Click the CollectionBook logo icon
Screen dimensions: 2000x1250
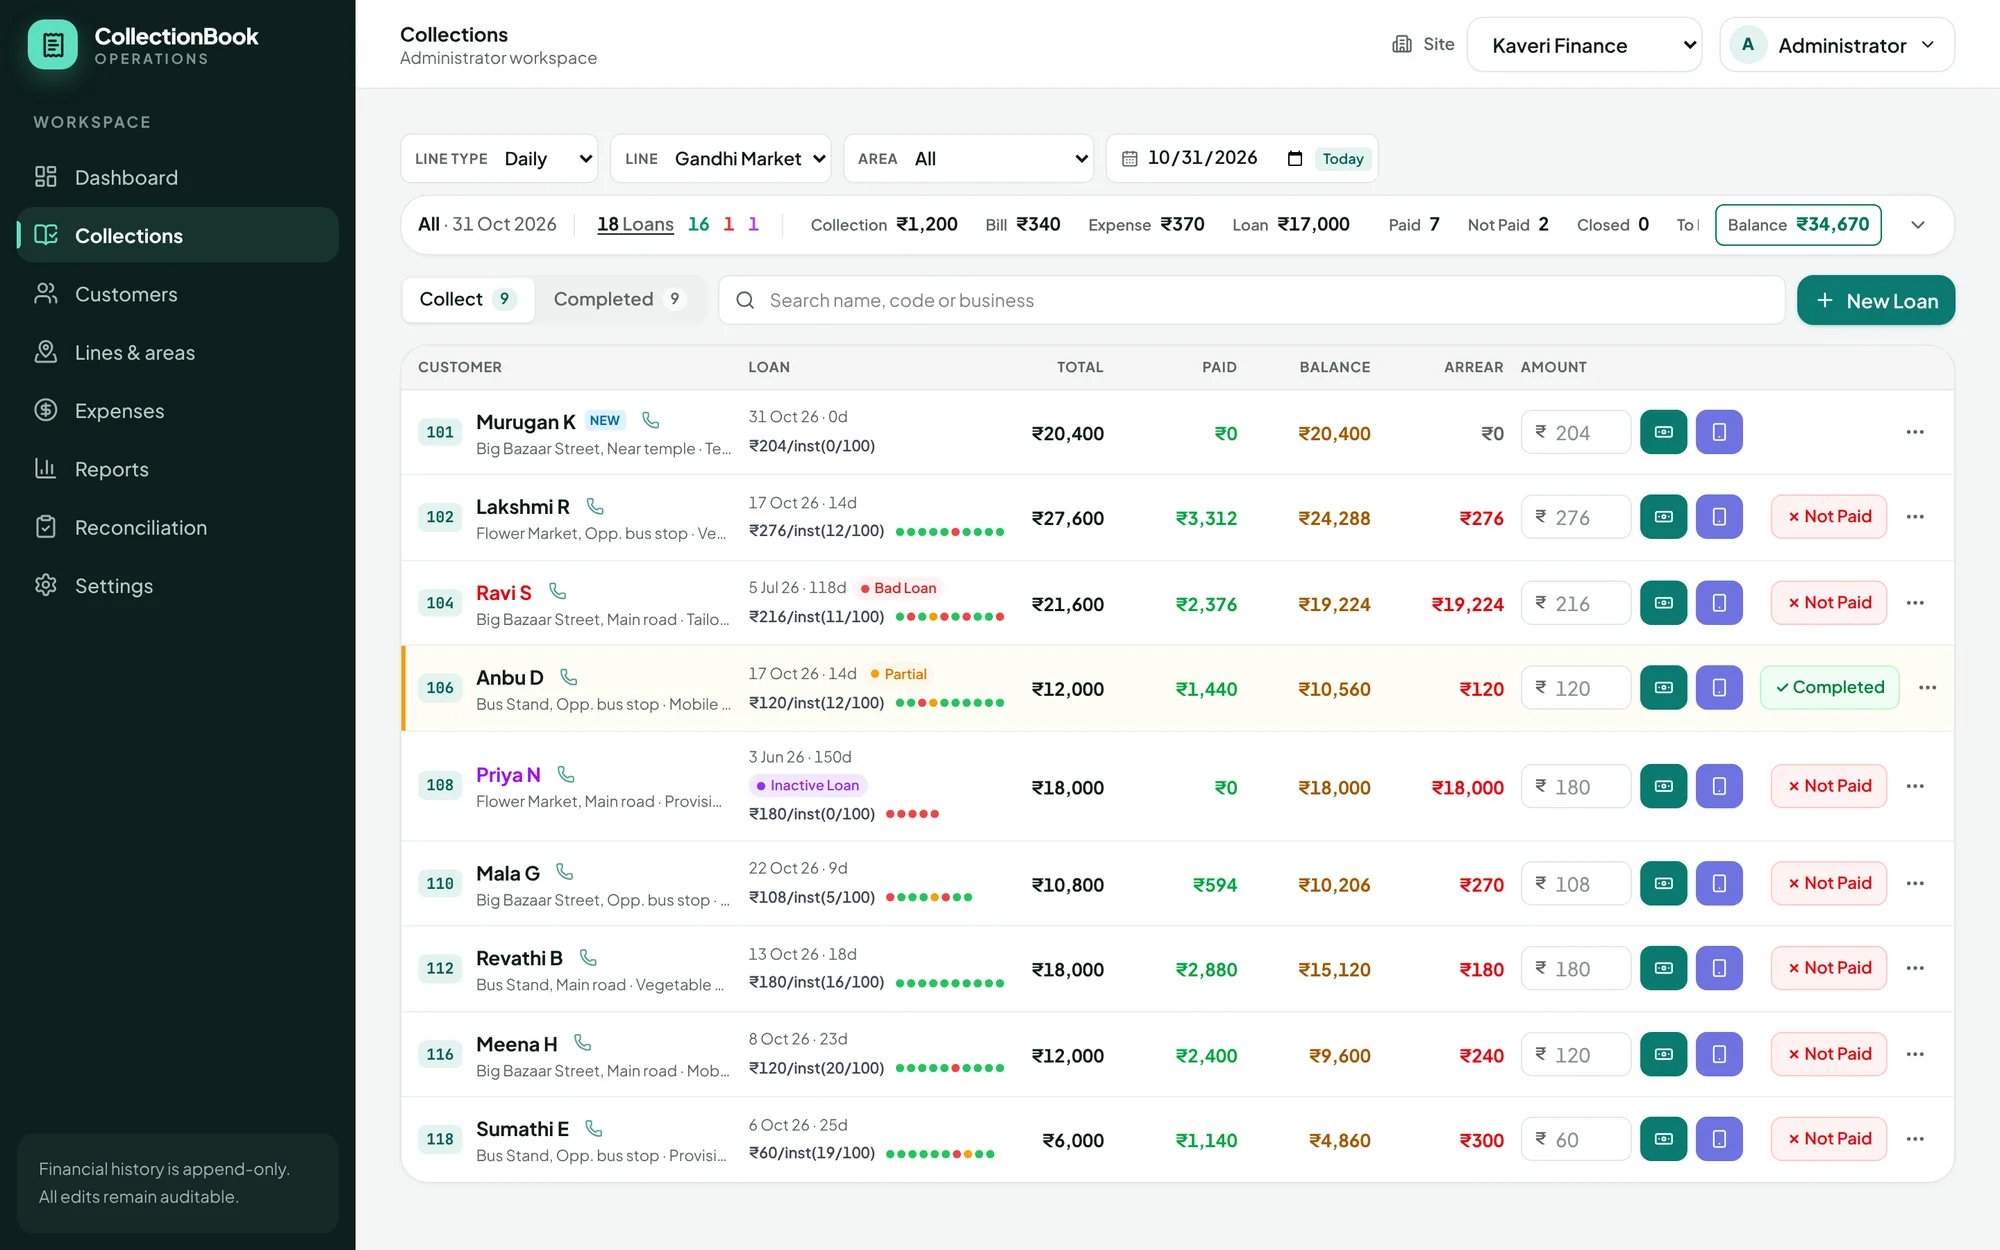53,45
